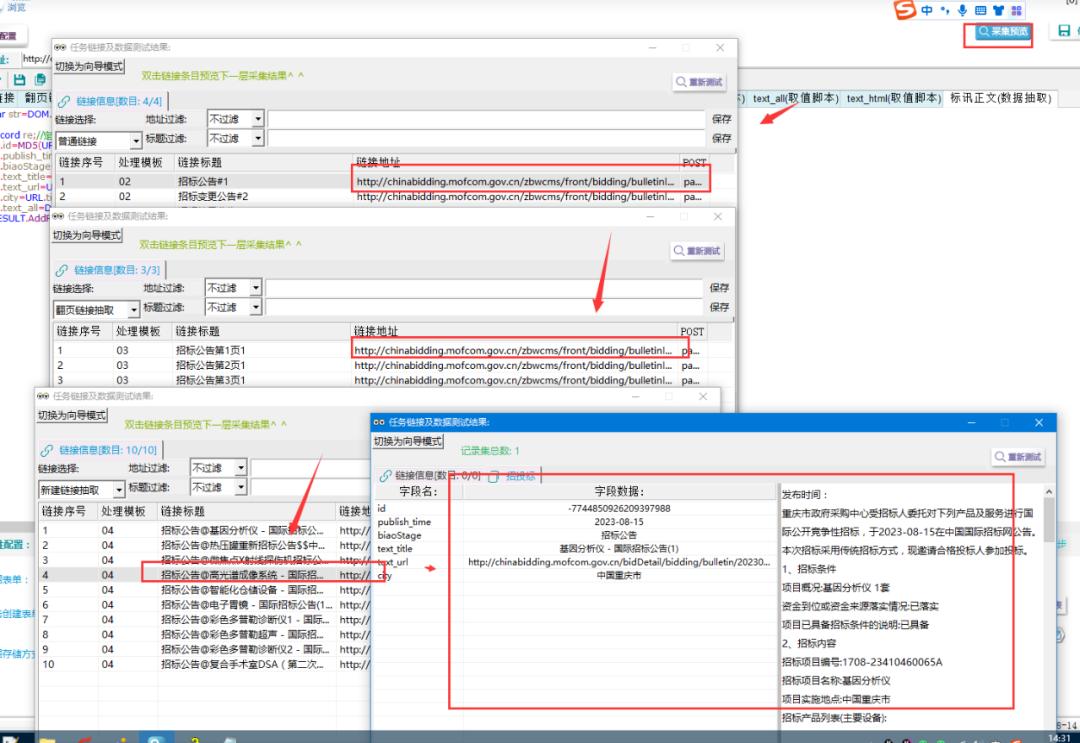Click the save icon in the top right corner
The height and width of the screenshot is (743, 1080).
[1063, 30]
